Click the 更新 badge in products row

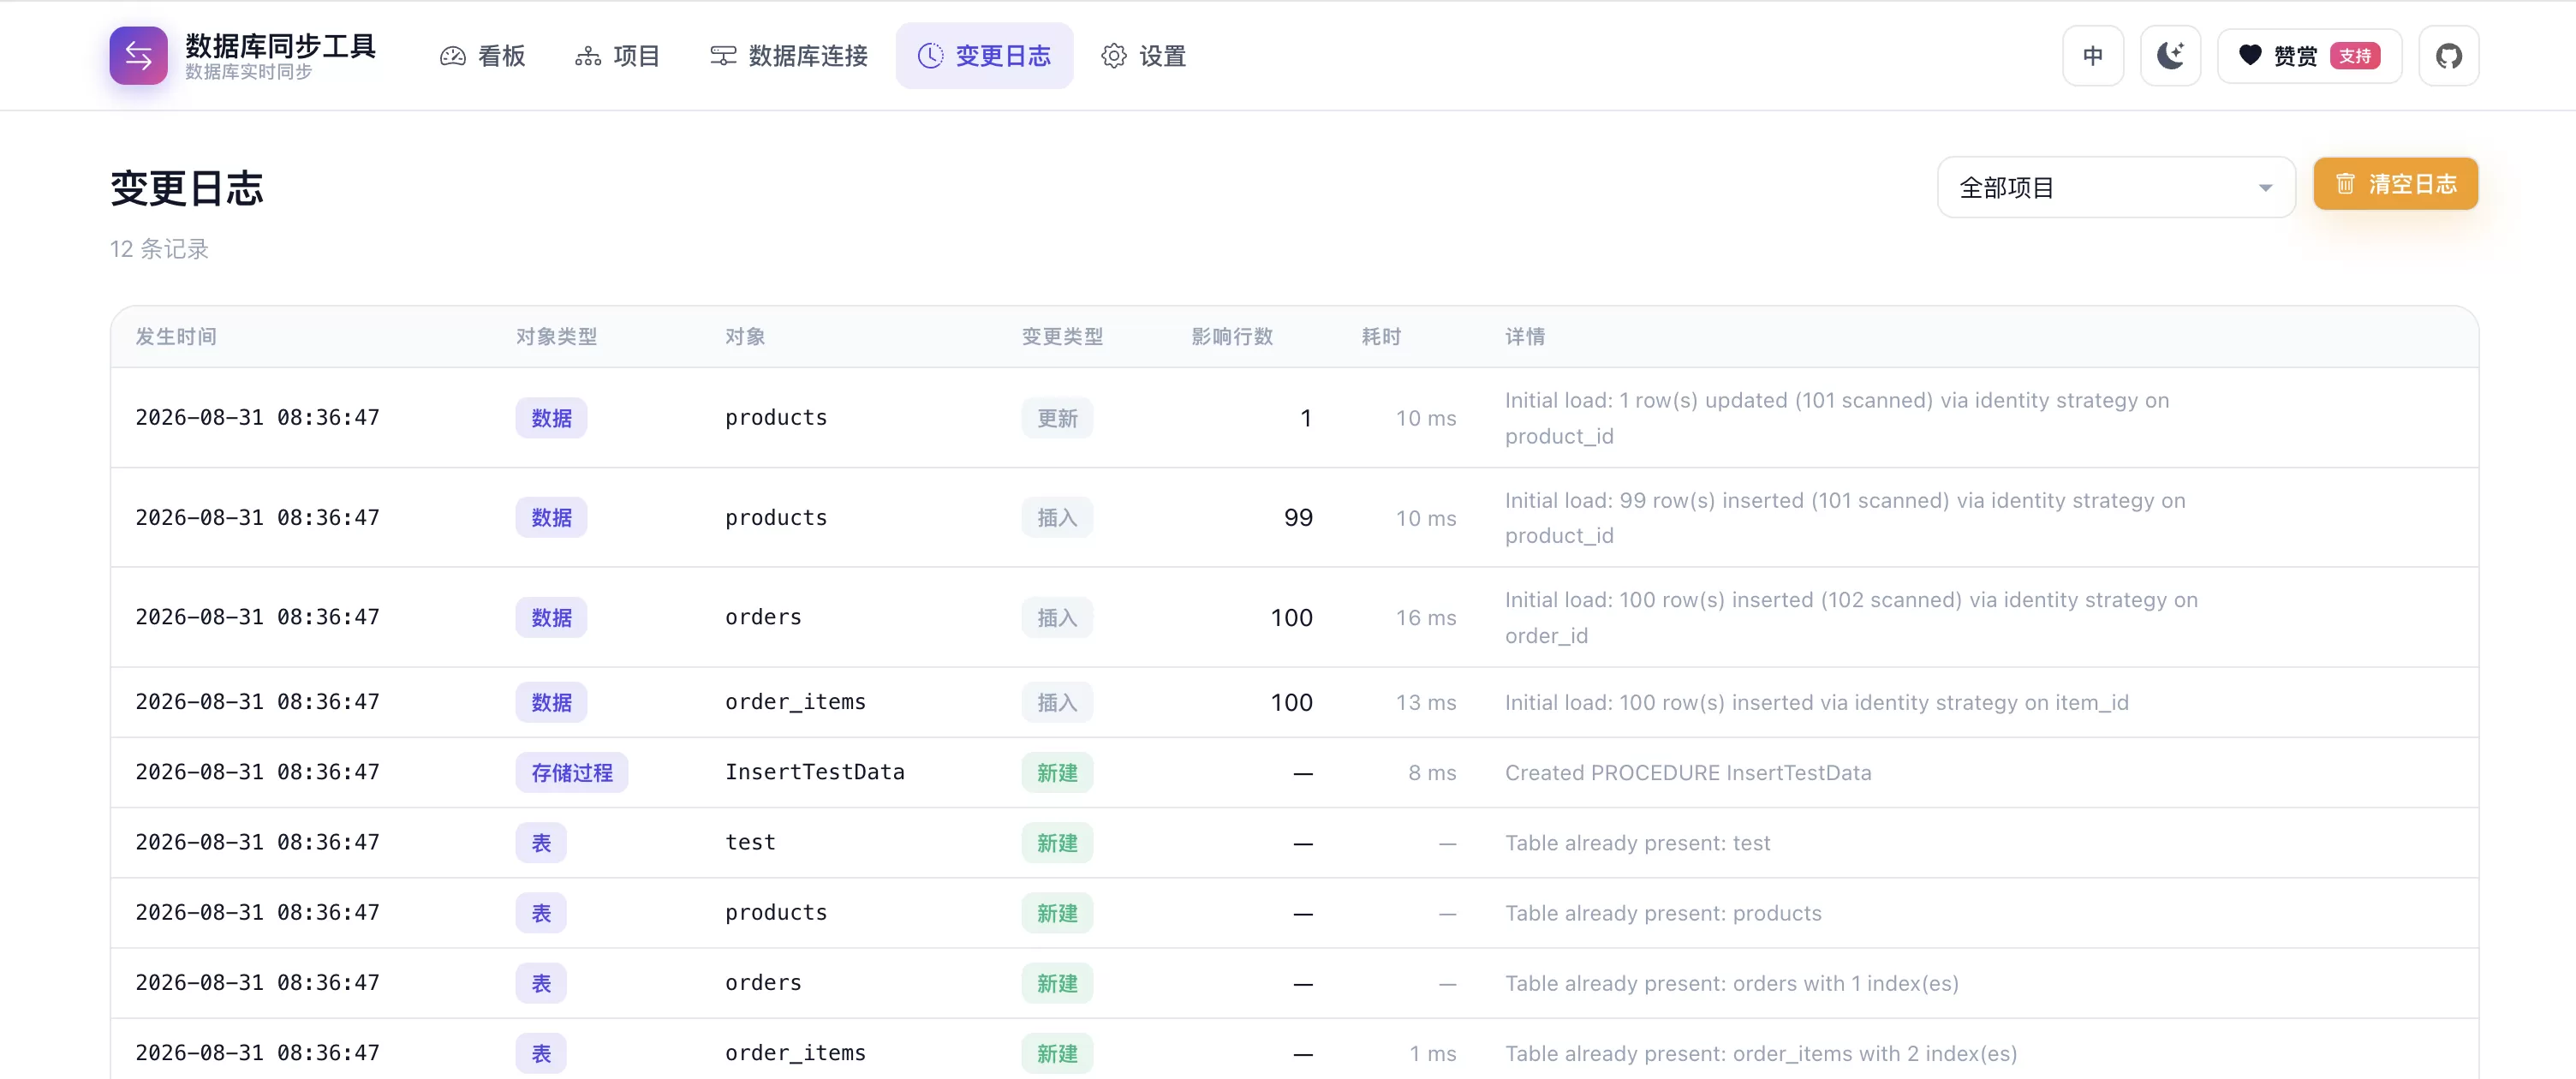coord(1057,418)
